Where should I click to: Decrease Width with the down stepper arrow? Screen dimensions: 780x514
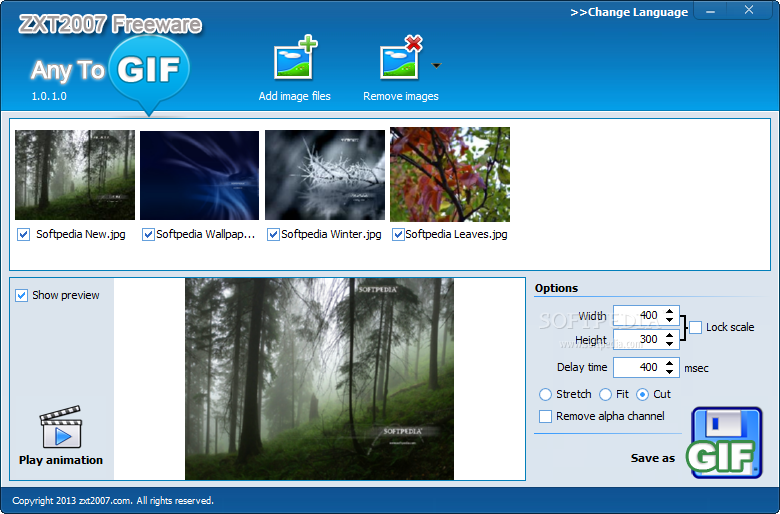[670, 320]
